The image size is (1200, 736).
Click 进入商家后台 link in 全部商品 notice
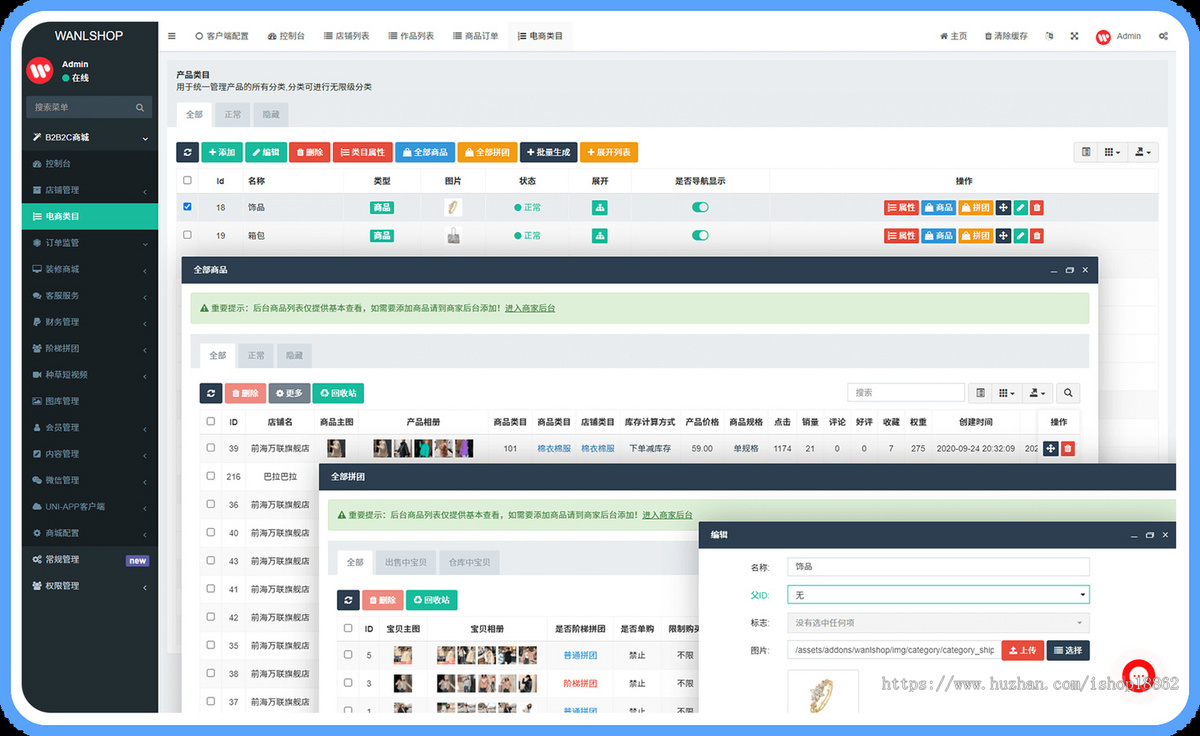click(x=530, y=308)
